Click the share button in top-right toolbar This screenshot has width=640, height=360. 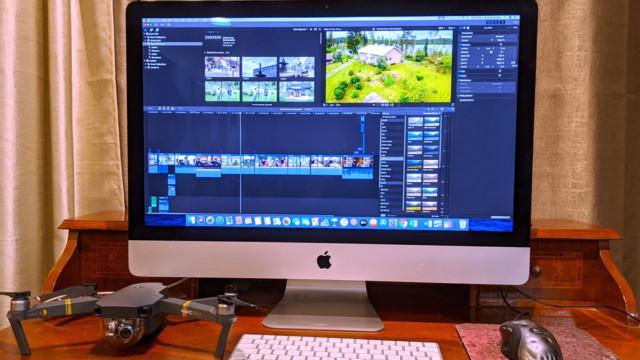pyautogui.click(x=515, y=22)
